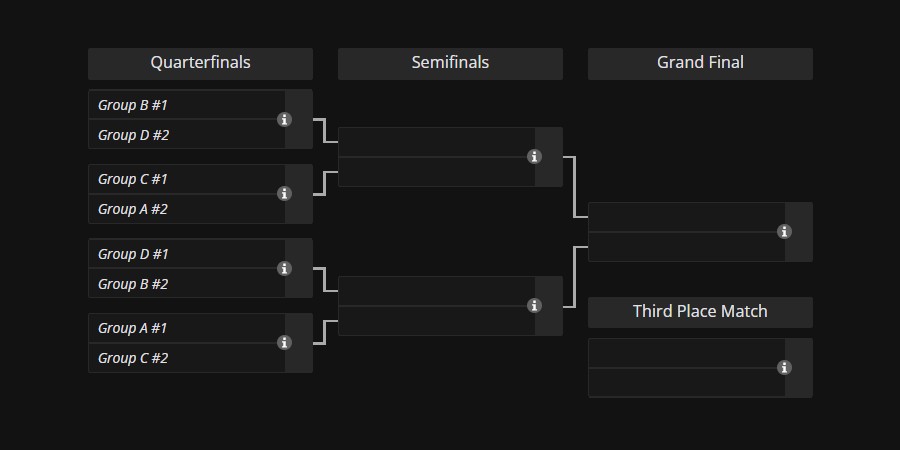The width and height of the screenshot is (900, 450).
Task: Choose the Group A #2 team slot
Action: [x=187, y=209]
